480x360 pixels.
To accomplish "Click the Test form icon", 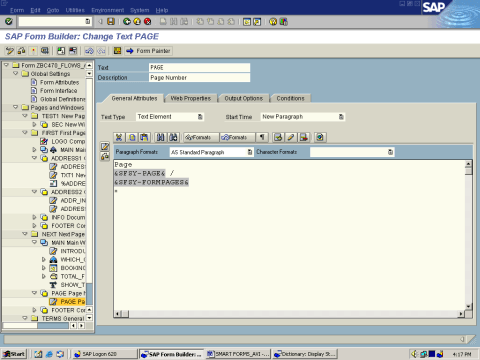I will [x=45, y=51].
